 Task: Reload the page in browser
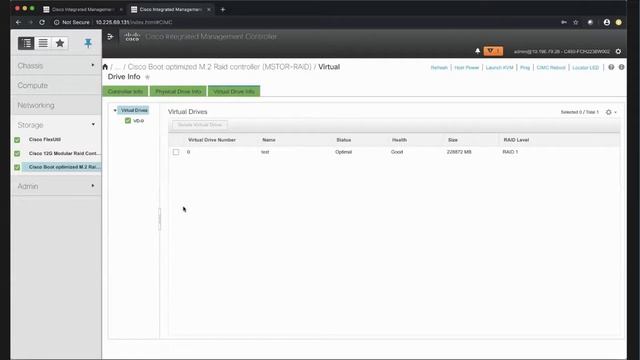[x=42, y=22]
